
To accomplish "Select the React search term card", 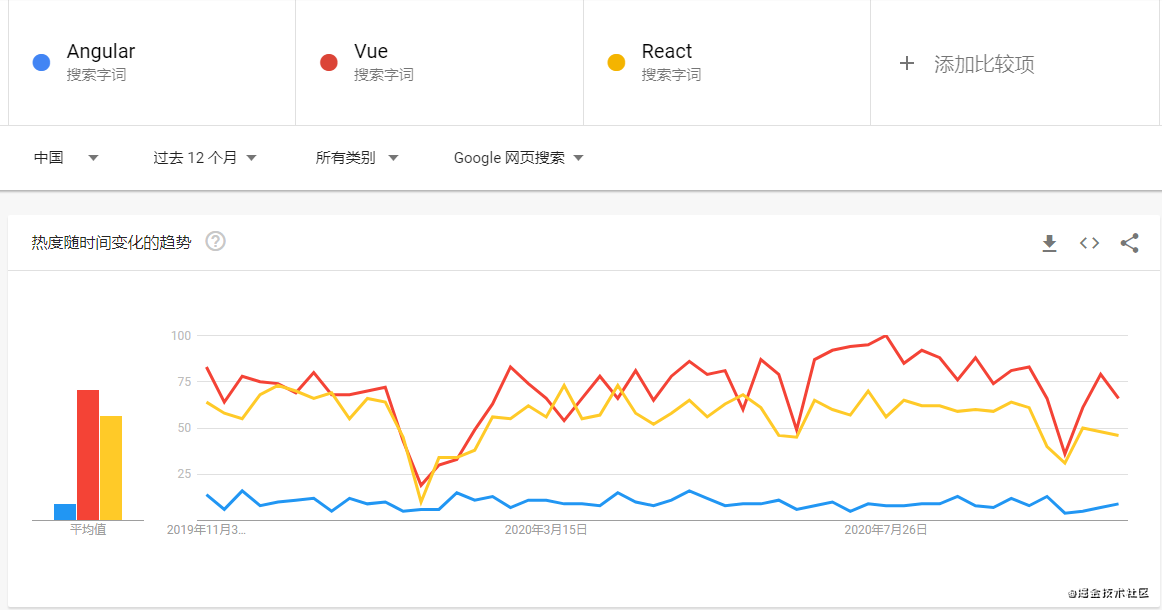I will [x=727, y=62].
